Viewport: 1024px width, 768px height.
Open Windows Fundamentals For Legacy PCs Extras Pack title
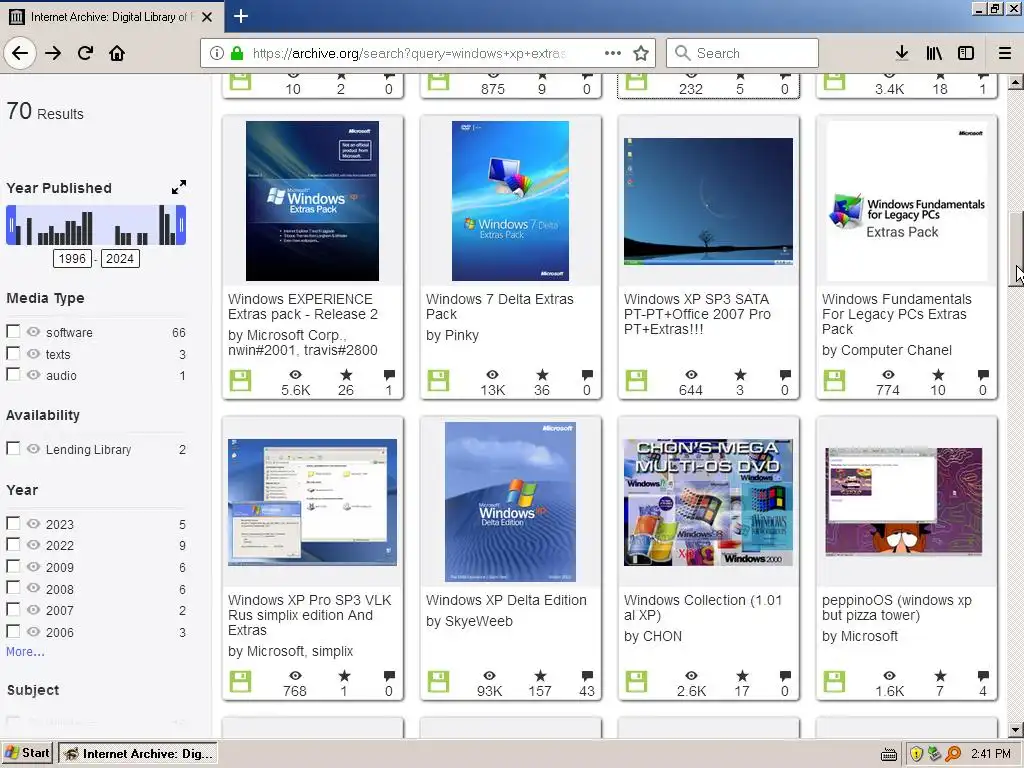tap(897, 314)
